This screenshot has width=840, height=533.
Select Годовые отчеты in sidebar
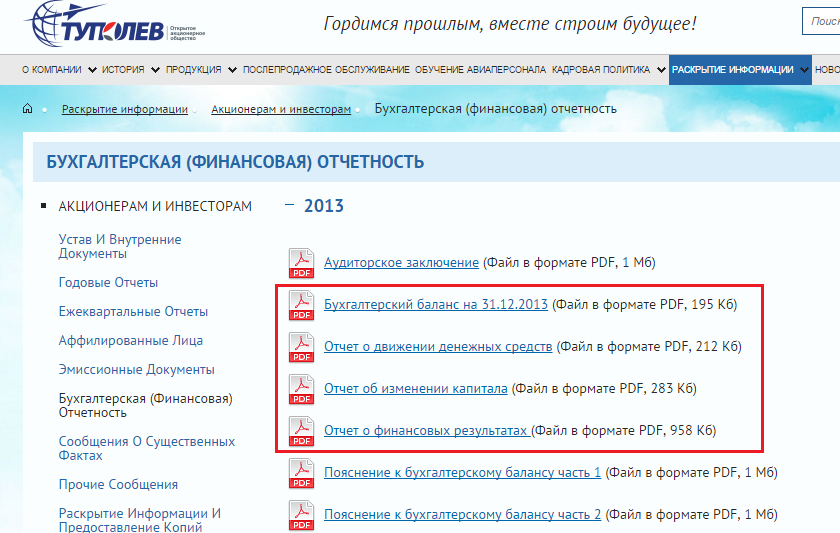(108, 283)
